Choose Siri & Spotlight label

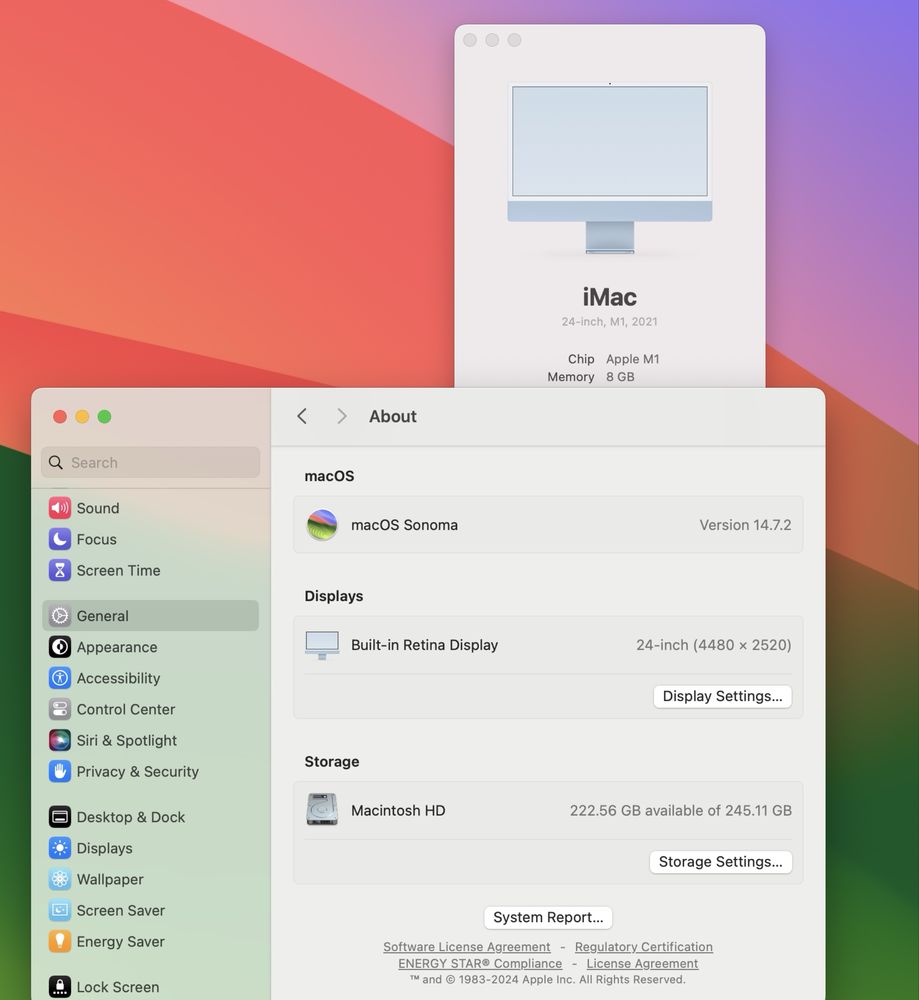tap(127, 740)
